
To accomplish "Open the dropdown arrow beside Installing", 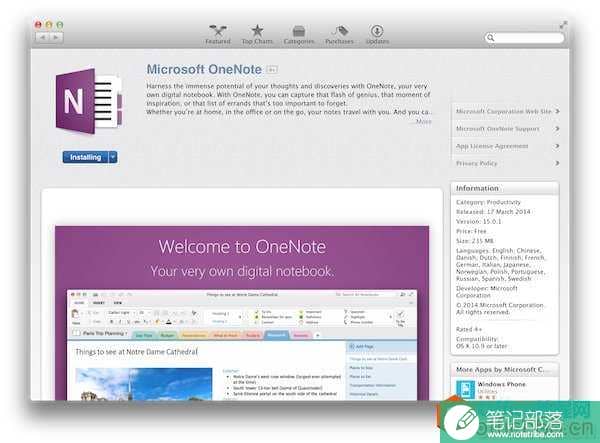I will [x=113, y=157].
